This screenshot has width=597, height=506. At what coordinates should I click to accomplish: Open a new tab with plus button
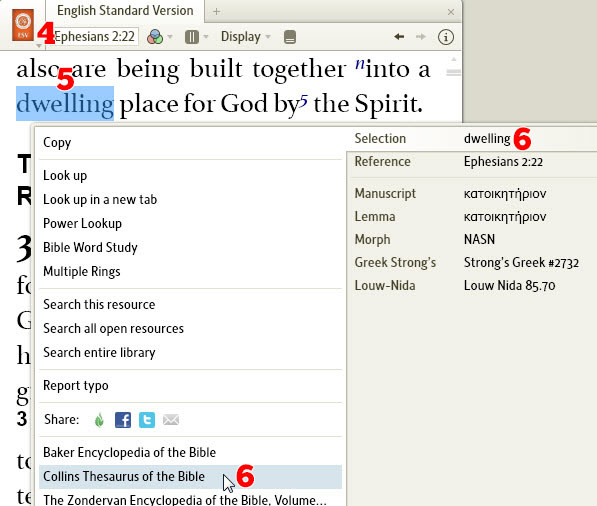tap(216, 12)
